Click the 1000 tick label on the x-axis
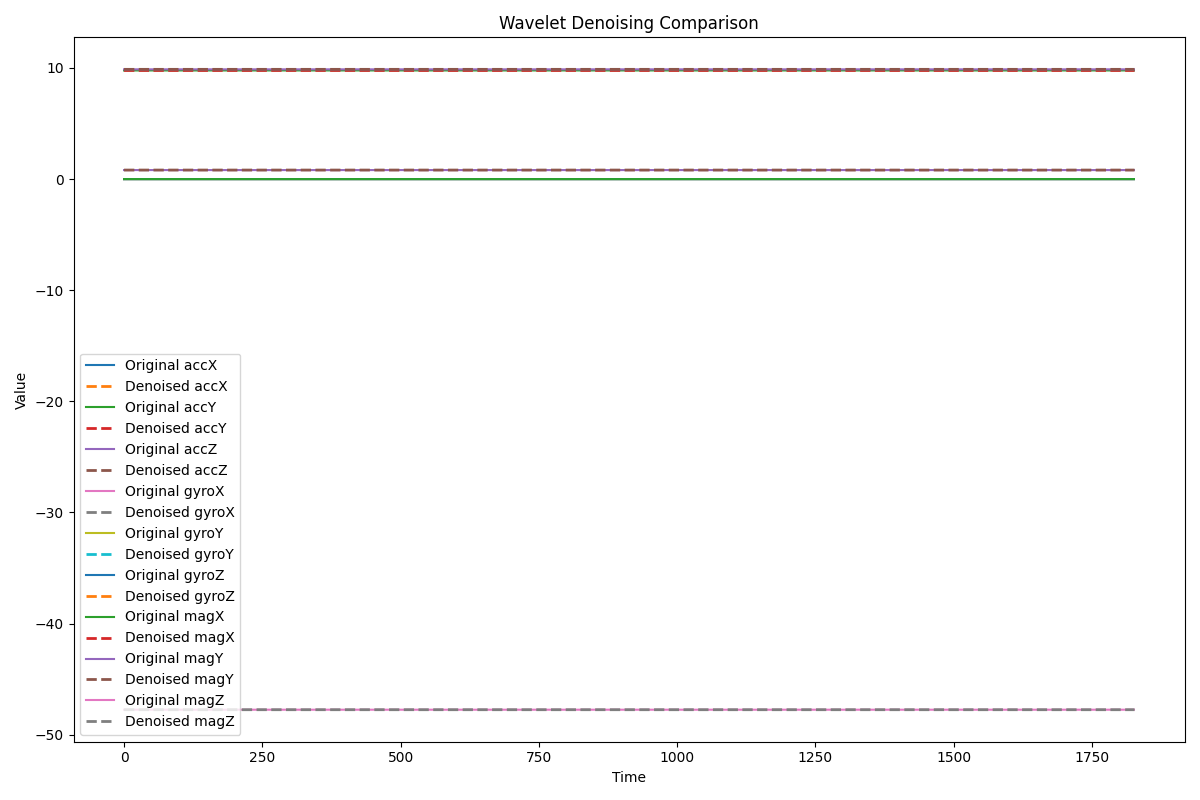Screen dimensions: 1200x800 point(677,758)
